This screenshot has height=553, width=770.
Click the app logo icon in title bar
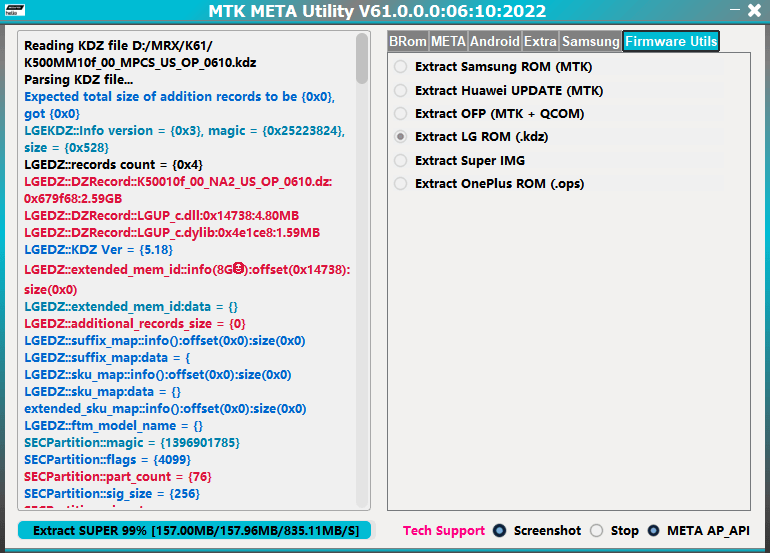pyautogui.click(x=15, y=10)
